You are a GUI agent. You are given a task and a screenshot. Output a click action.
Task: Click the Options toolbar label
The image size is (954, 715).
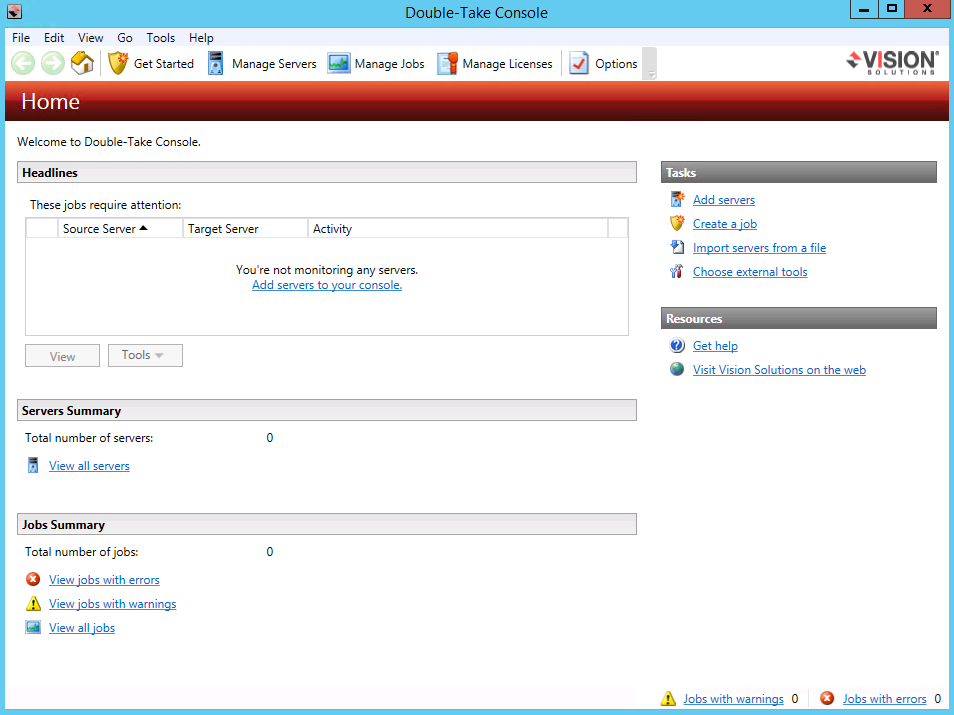coord(616,64)
